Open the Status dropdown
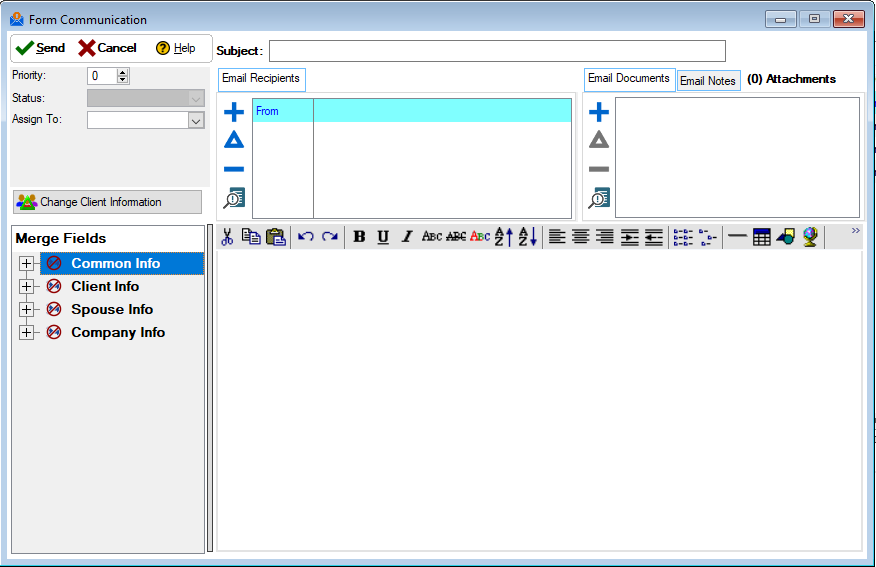Image resolution: width=876 pixels, height=567 pixels. [x=196, y=99]
